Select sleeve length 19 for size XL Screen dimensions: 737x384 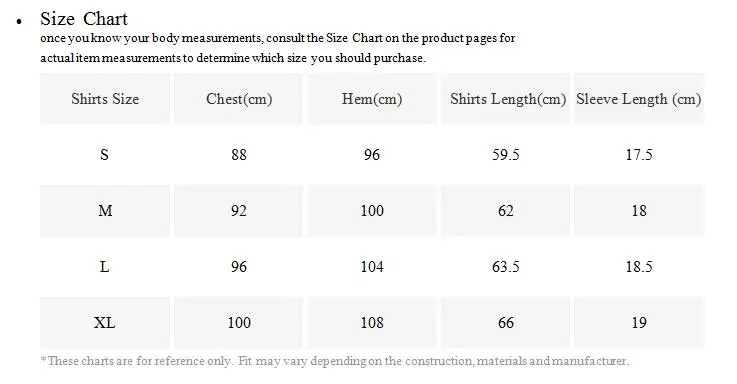tap(639, 322)
